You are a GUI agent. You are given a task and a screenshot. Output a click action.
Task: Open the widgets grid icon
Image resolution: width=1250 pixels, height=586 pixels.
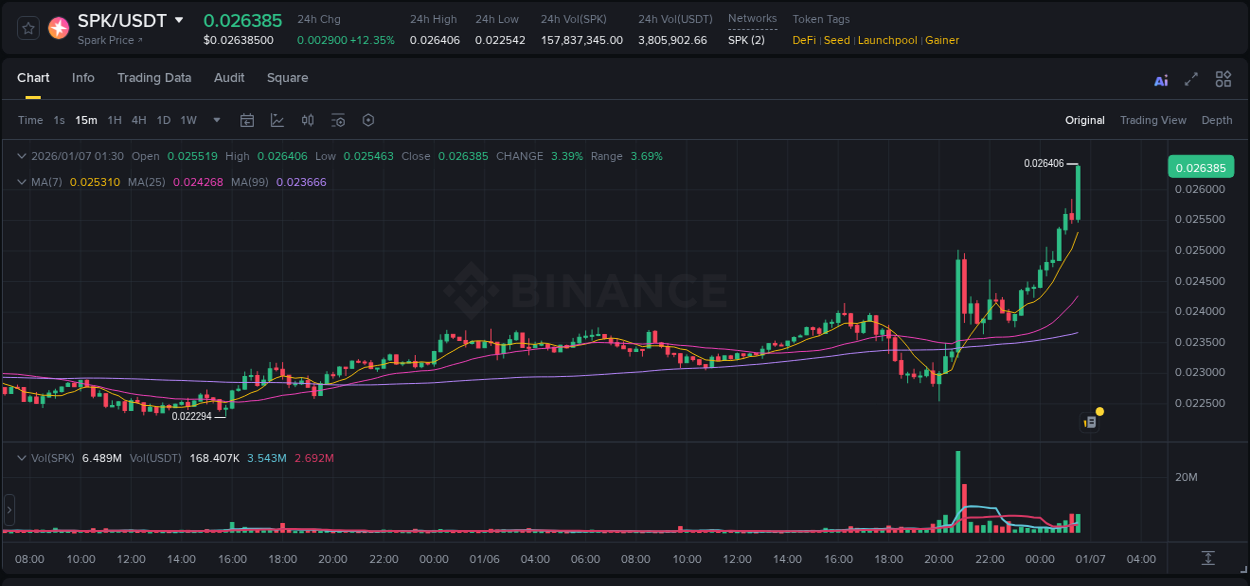tap(1223, 79)
